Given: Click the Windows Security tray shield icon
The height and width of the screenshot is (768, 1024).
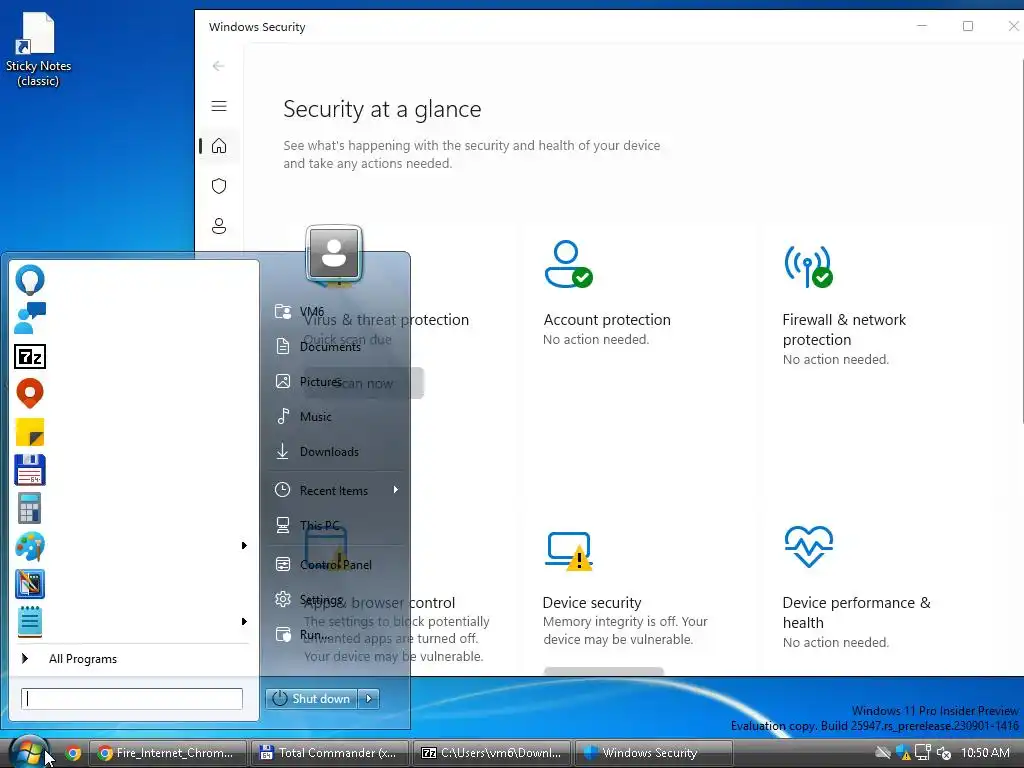Looking at the screenshot, I should [904, 753].
